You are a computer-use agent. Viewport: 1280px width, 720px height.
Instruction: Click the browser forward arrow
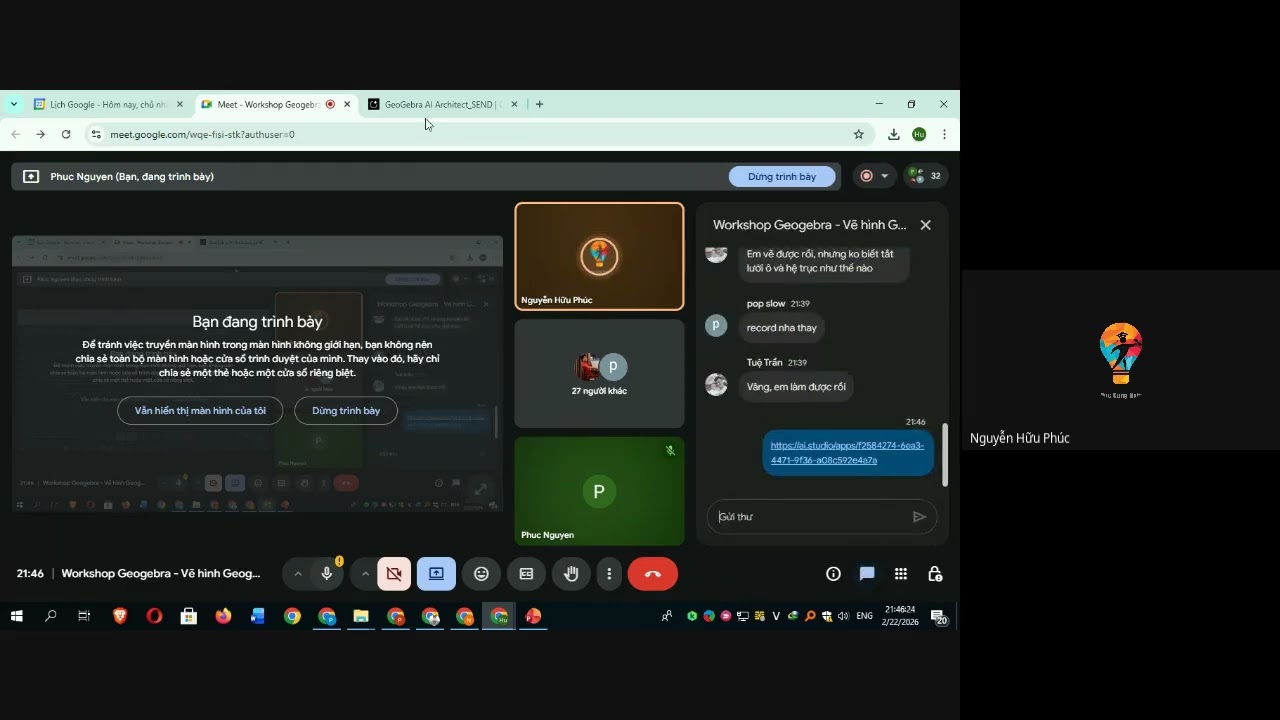pyautogui.click(x=40, y=134)
